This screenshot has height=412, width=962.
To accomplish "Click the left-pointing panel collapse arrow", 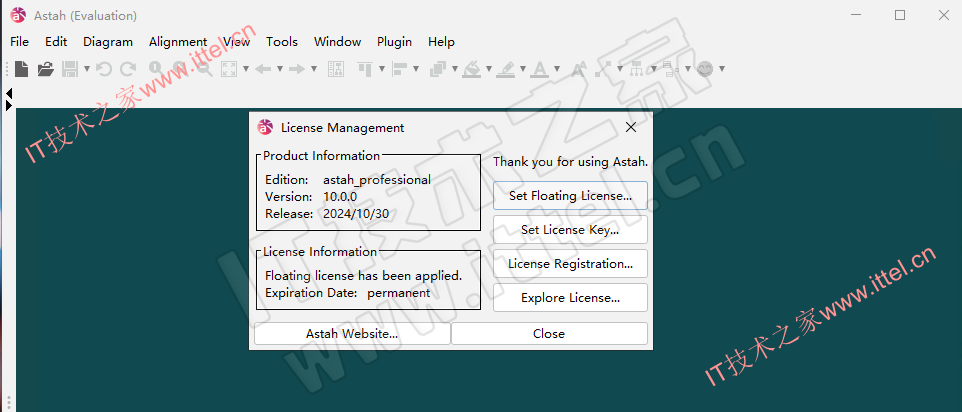I will (9, 93).
